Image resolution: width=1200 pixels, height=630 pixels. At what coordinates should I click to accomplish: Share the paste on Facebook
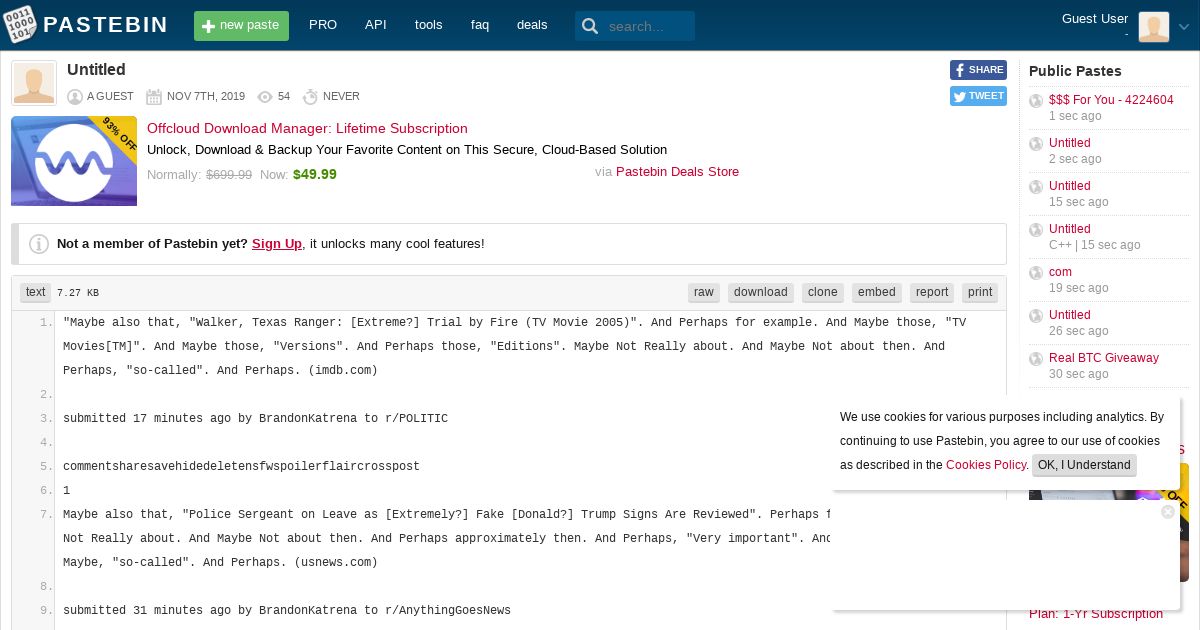[x=978, y=70]
